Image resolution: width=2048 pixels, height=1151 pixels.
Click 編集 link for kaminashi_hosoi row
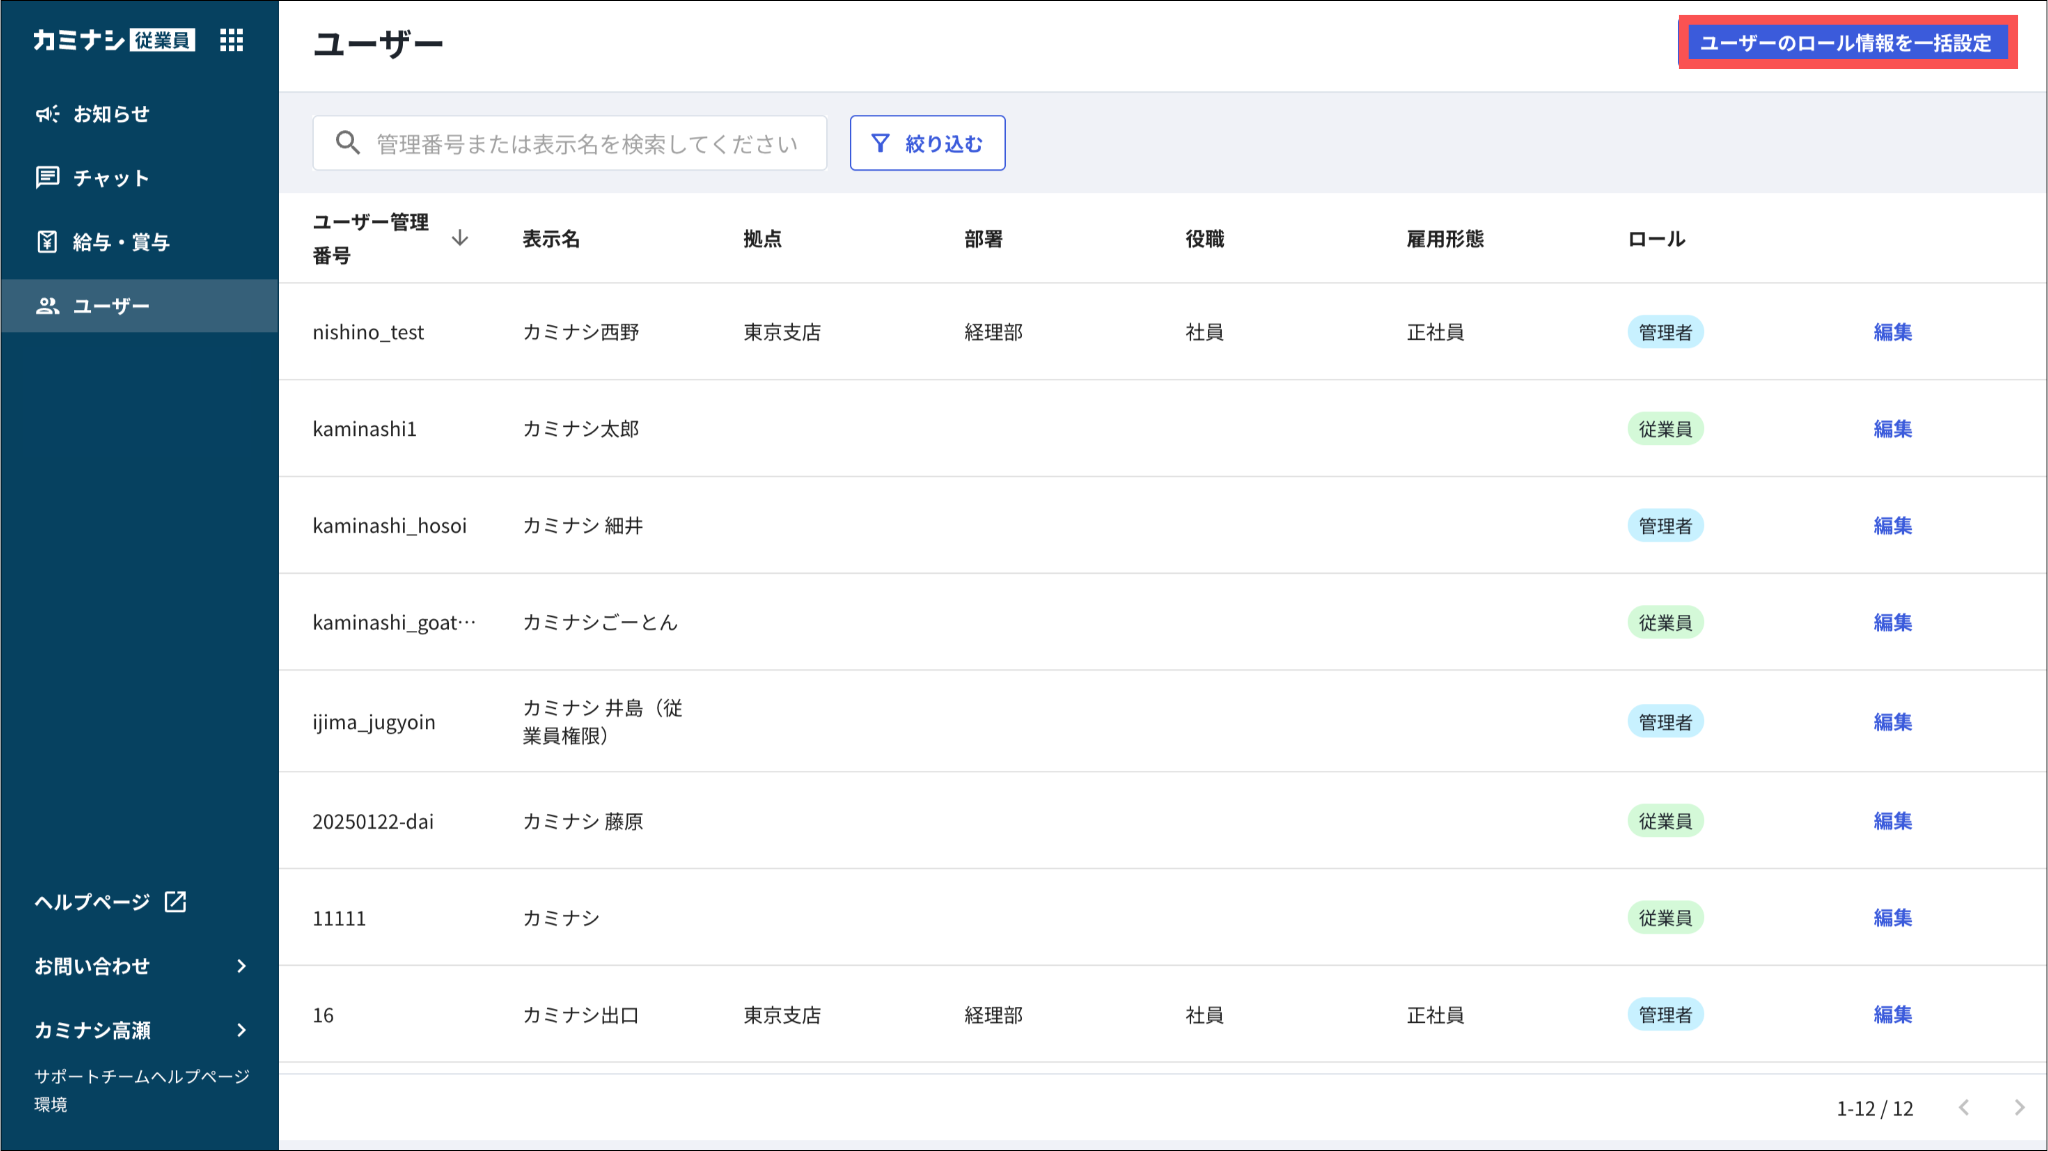click(x=1892, y=526)
